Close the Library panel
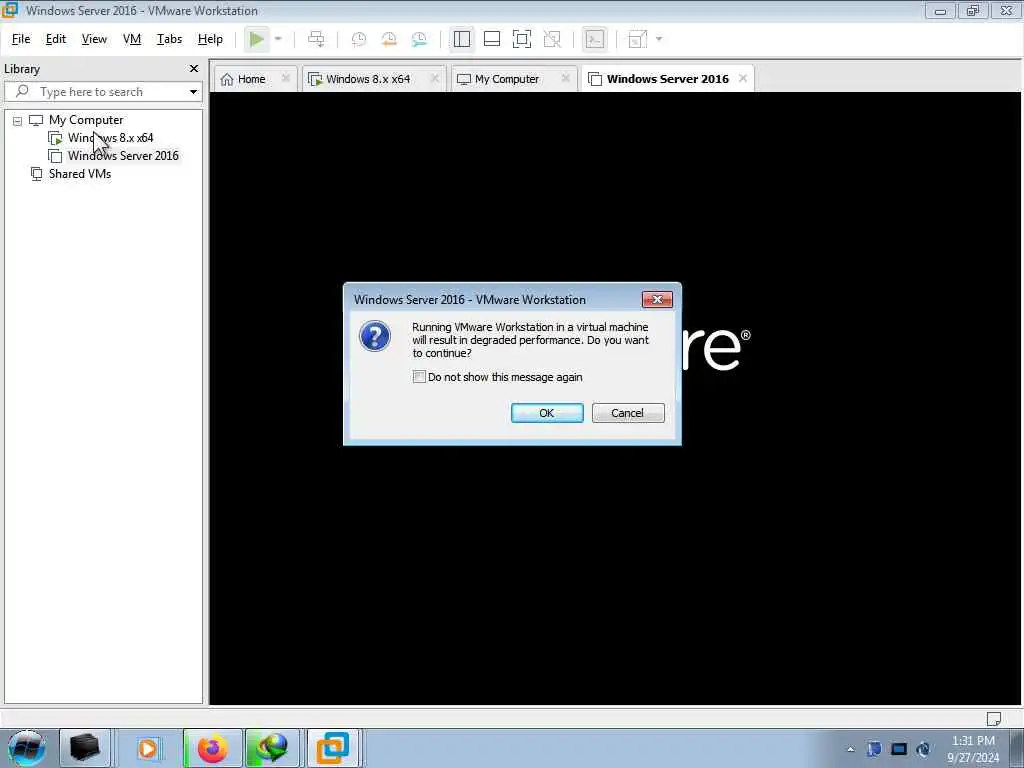The width and height of the screenshot is (1024, 768). pyautogui.click(x=193, y=69)
